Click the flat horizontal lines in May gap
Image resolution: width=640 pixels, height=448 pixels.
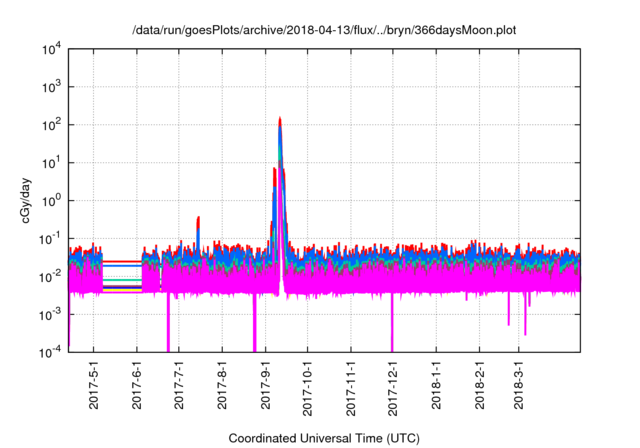122,277
